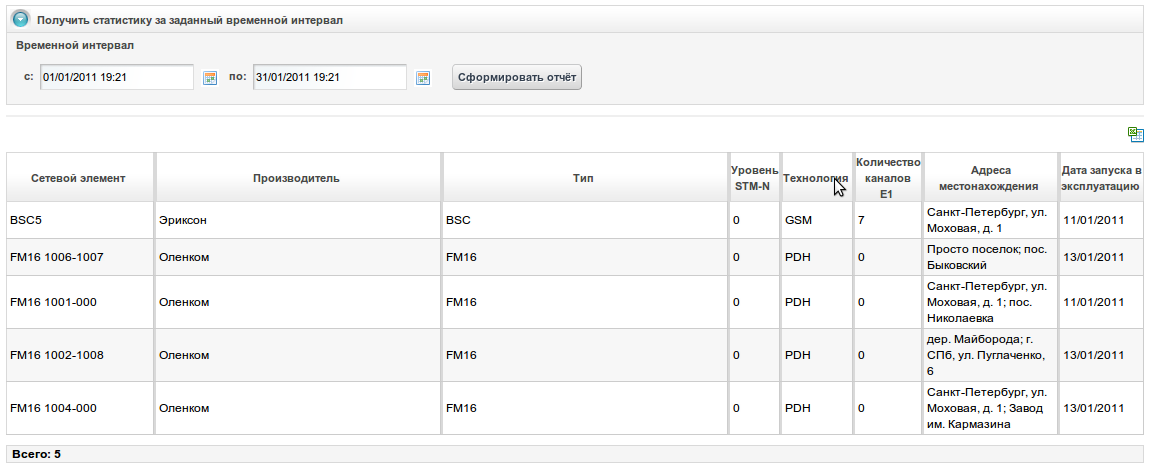Focus the start date input field

[x=116, y=77]
